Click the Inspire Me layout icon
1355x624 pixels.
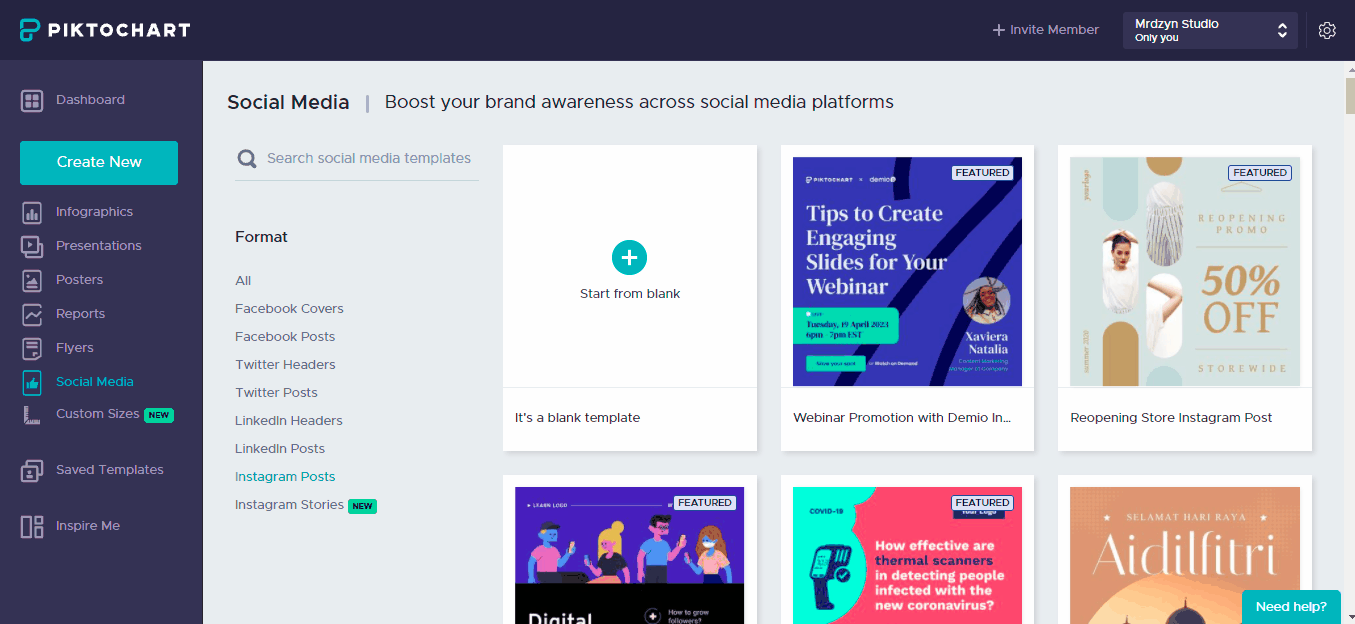click(32, 526)
